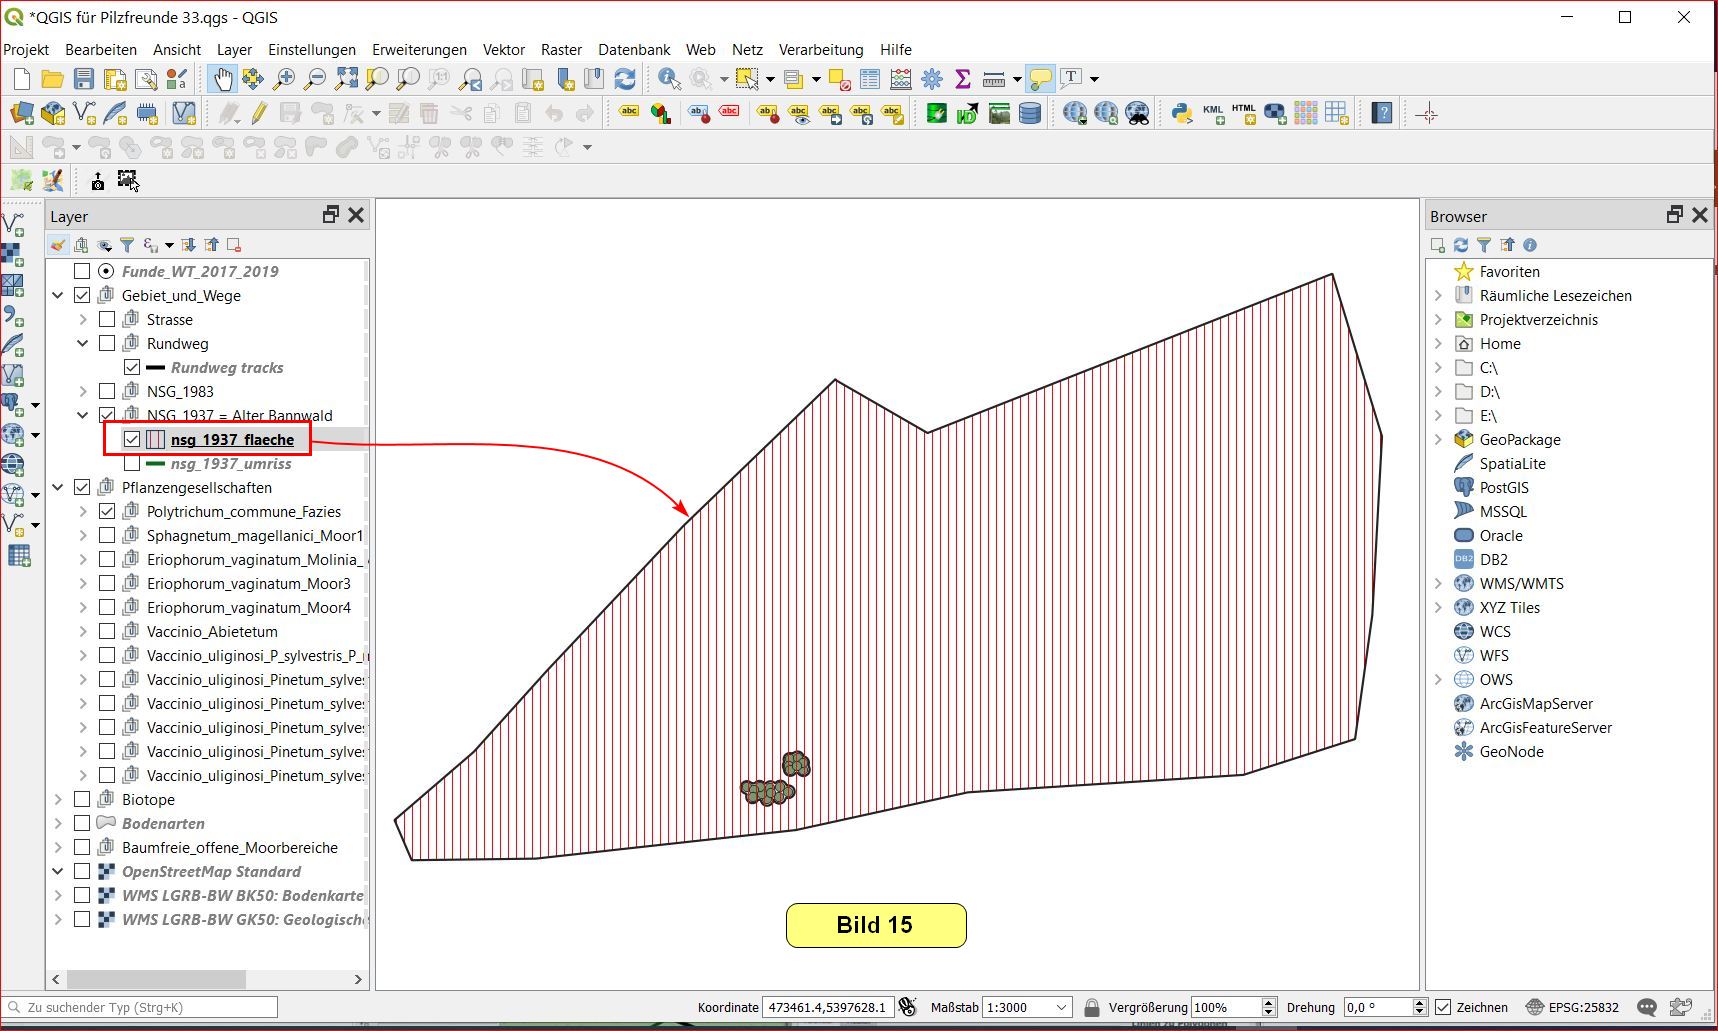Open the attribute table icon

[x=870, y=79]
